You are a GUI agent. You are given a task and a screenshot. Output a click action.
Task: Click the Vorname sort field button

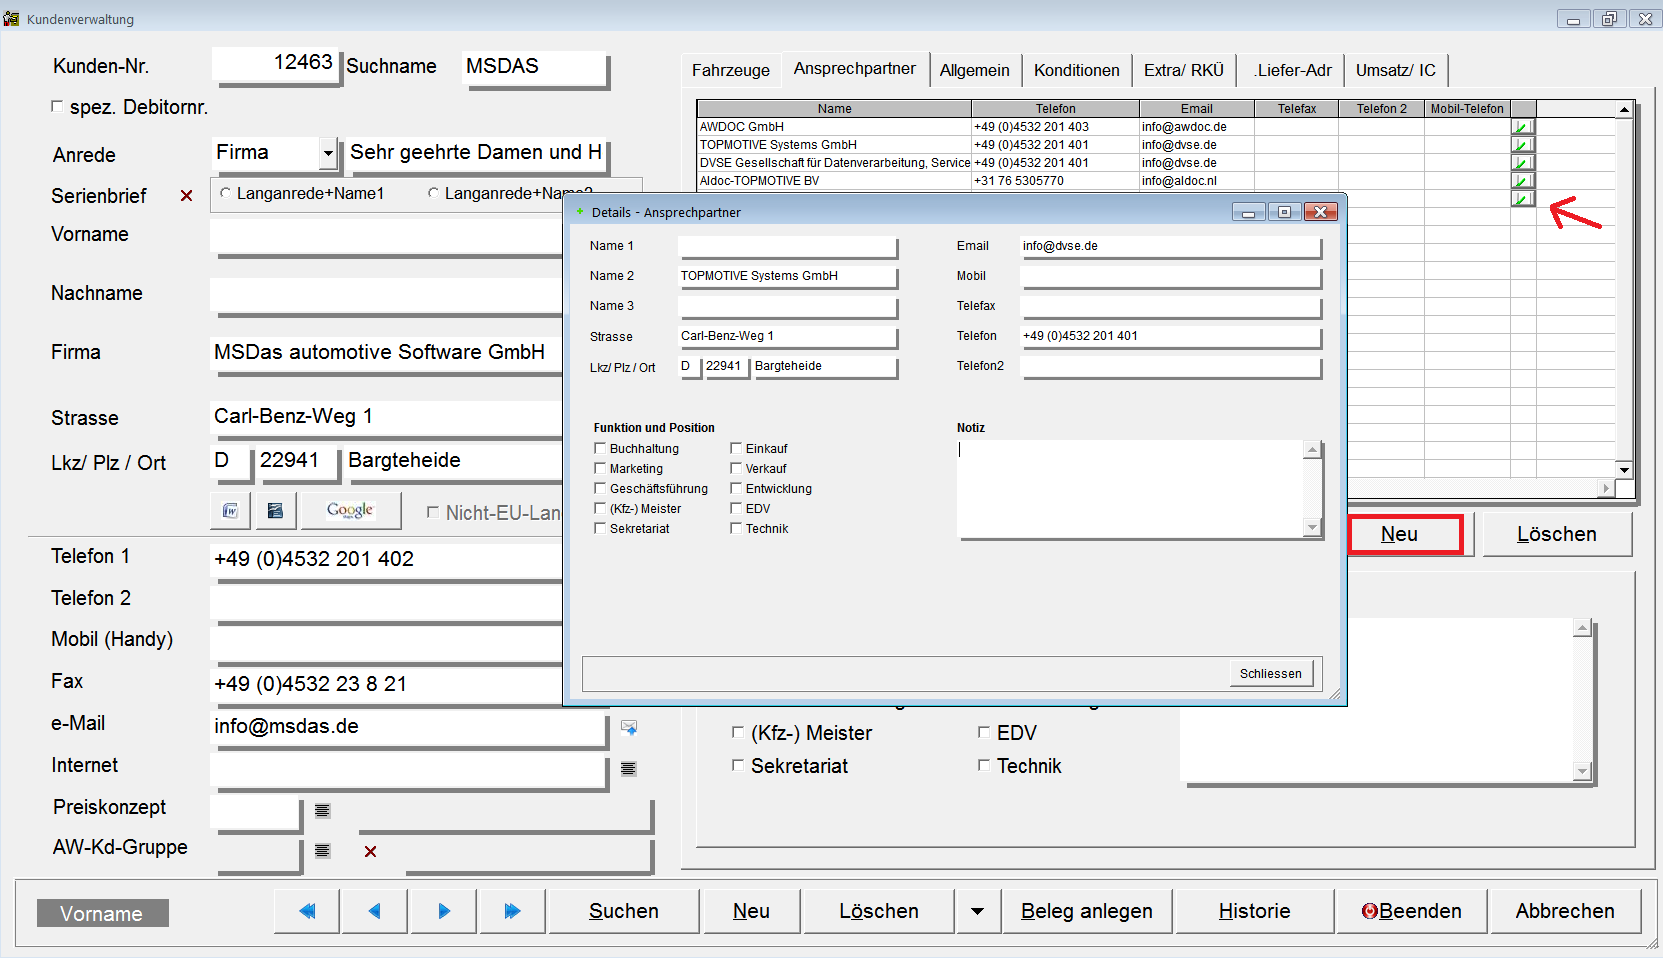tap(102, 913)
